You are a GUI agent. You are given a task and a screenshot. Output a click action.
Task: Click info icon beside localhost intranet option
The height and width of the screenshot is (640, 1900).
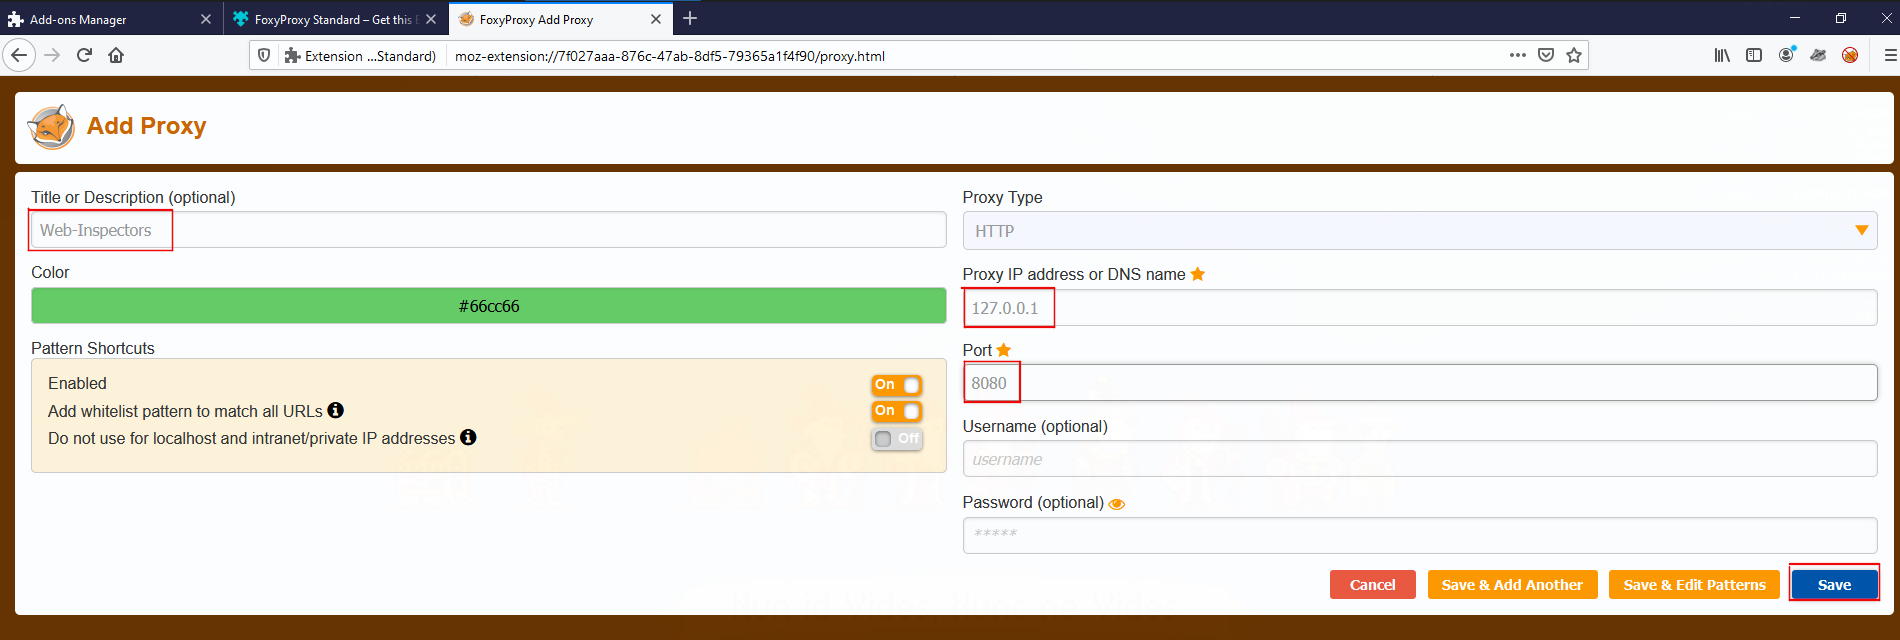point(468,437)
